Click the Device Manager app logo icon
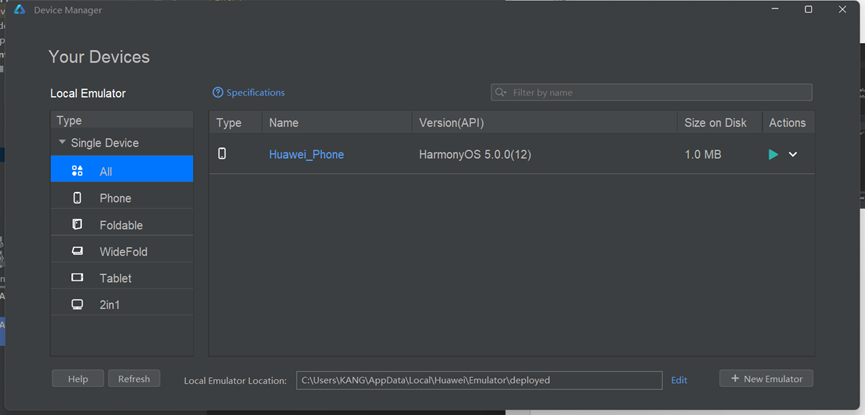This screenshot has height=415, width=865. point(20,9)
